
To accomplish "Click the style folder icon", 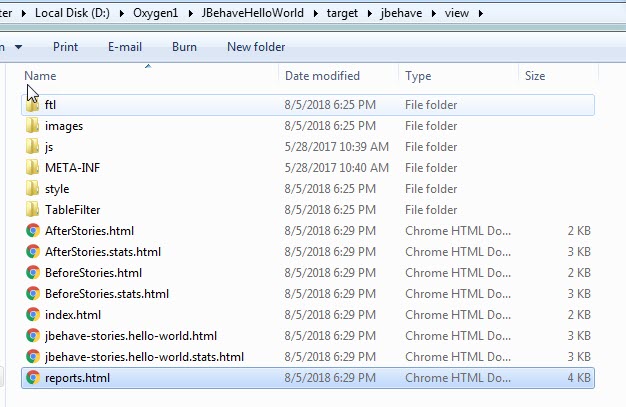I will click(x=32, y=189).
